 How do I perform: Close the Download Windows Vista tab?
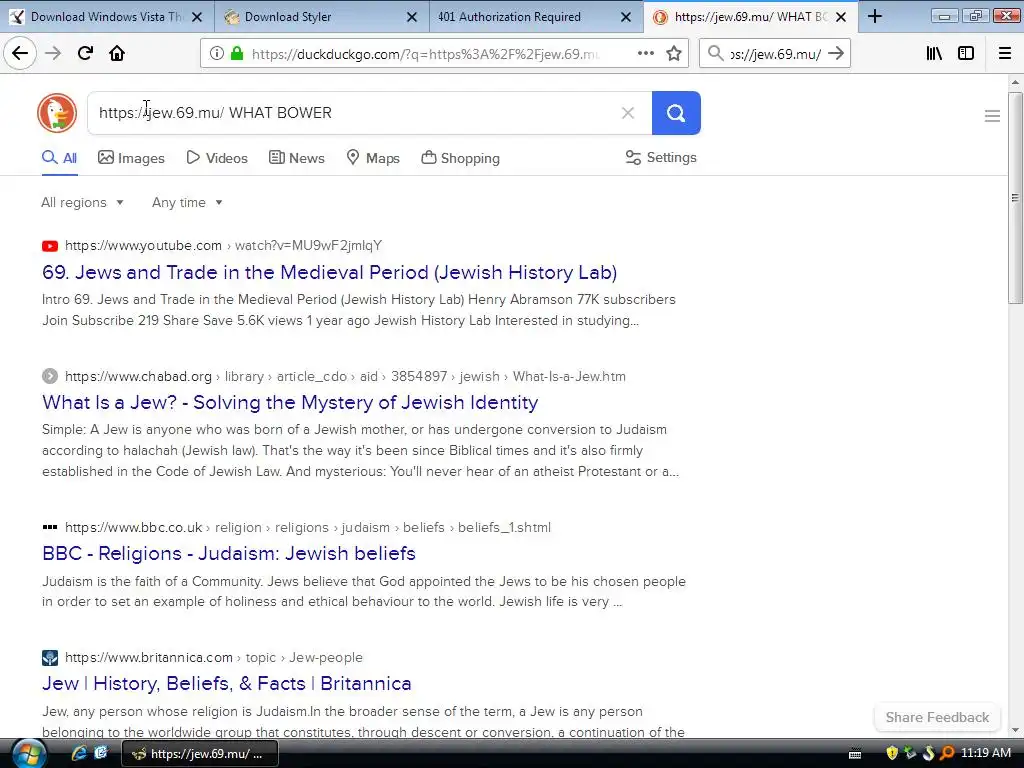[197, 17]
